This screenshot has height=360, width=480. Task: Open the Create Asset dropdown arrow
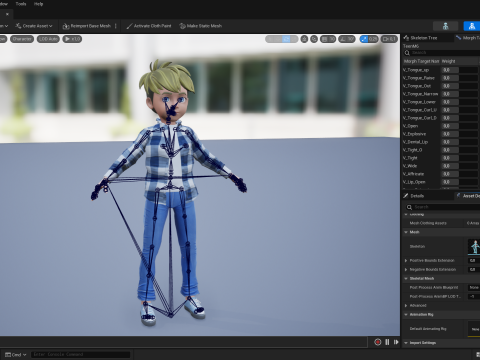tap(51, 26)
